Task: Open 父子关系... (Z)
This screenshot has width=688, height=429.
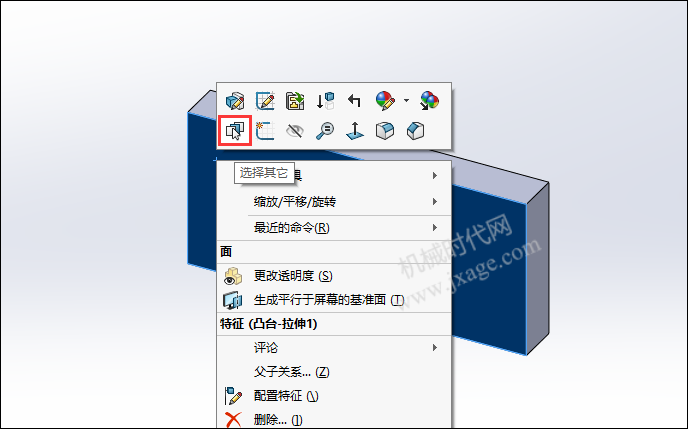Action: 334,372
